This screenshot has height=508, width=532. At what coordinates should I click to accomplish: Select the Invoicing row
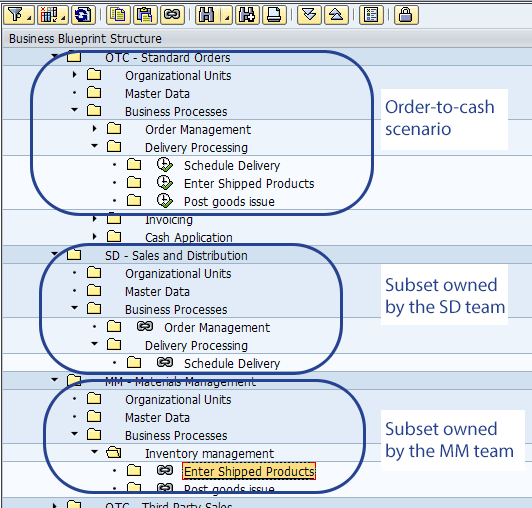click(x=169, y=220)
